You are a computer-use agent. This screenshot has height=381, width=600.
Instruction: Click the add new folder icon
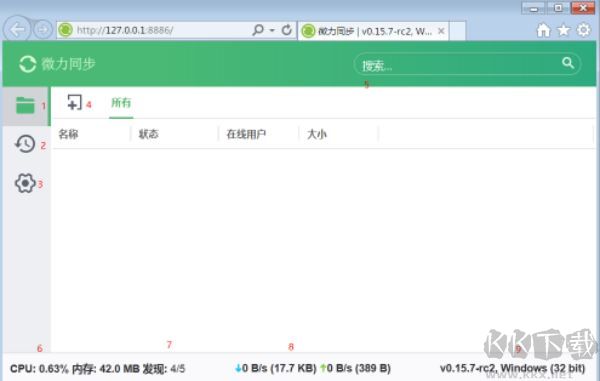[x=75, y=103]
